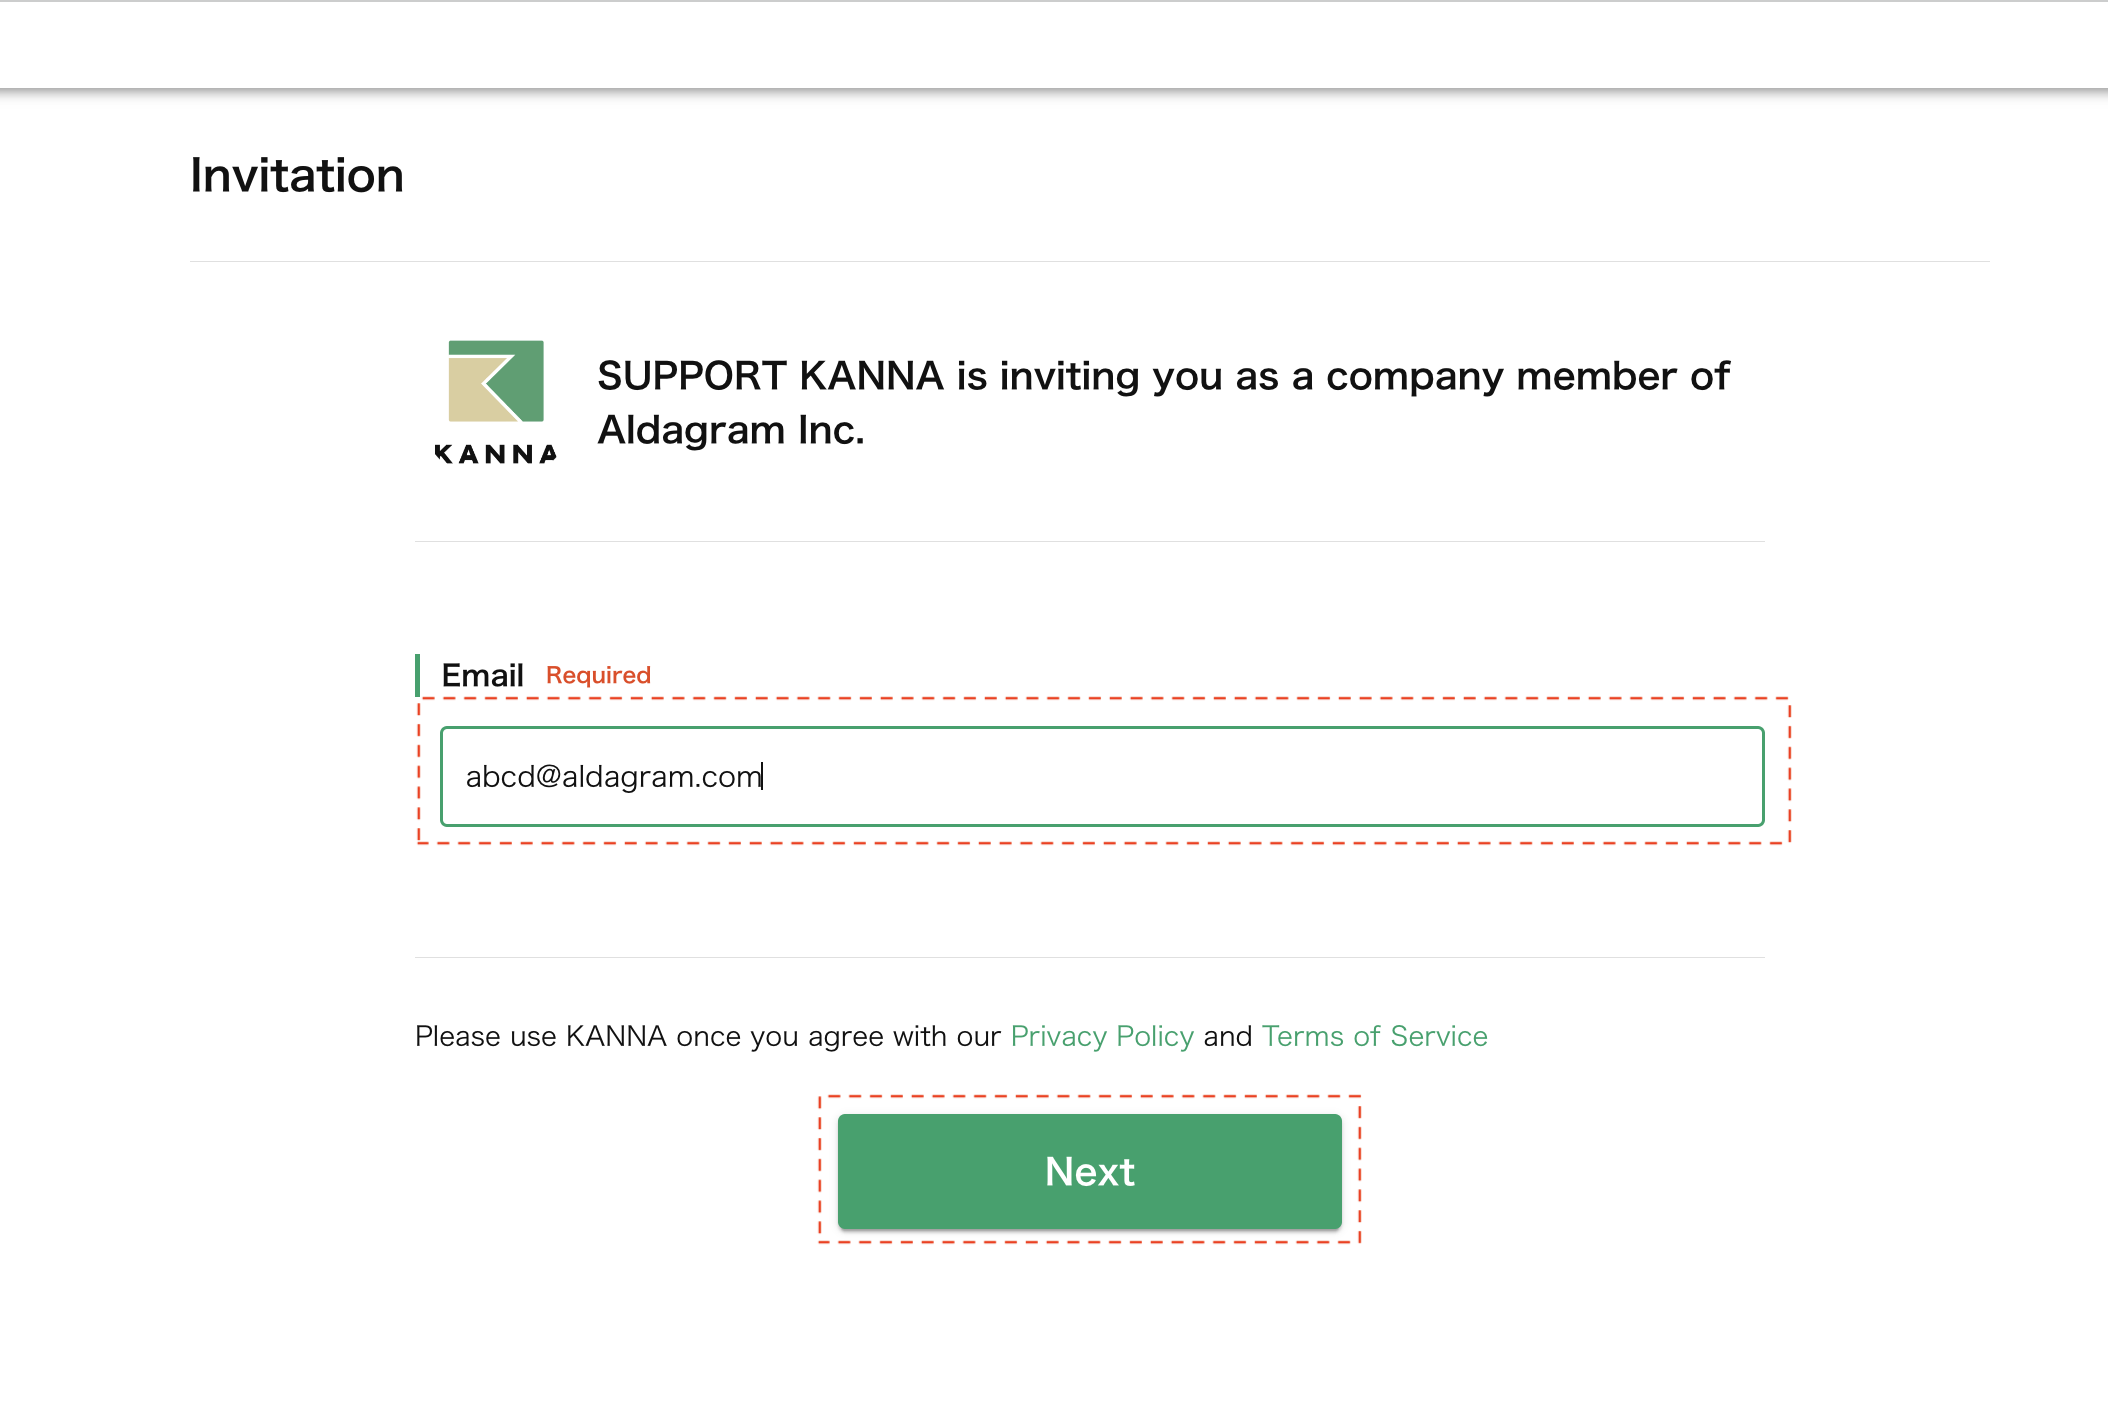Click the green accent bar beside Email label

pyautogui.click(x=417, y=675)
